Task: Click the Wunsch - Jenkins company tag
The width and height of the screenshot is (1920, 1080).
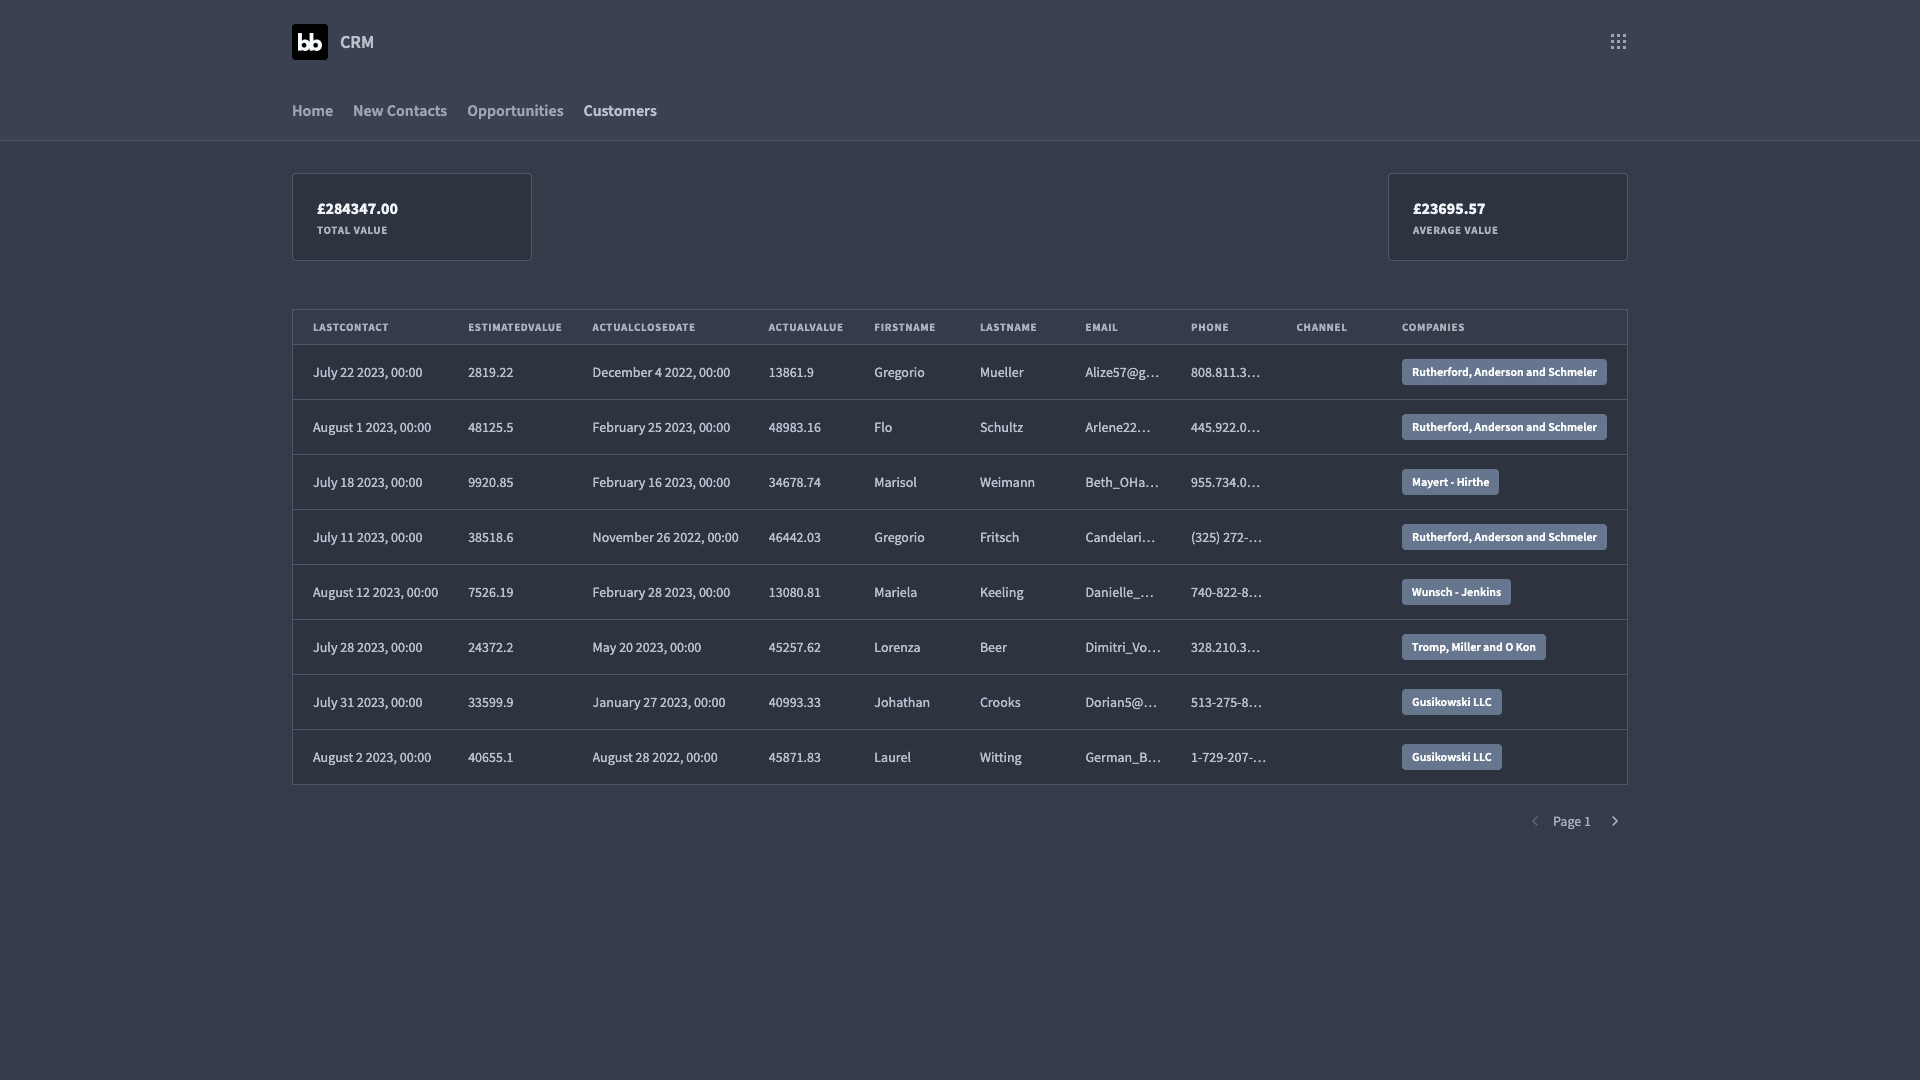Action: (1456, 592)
